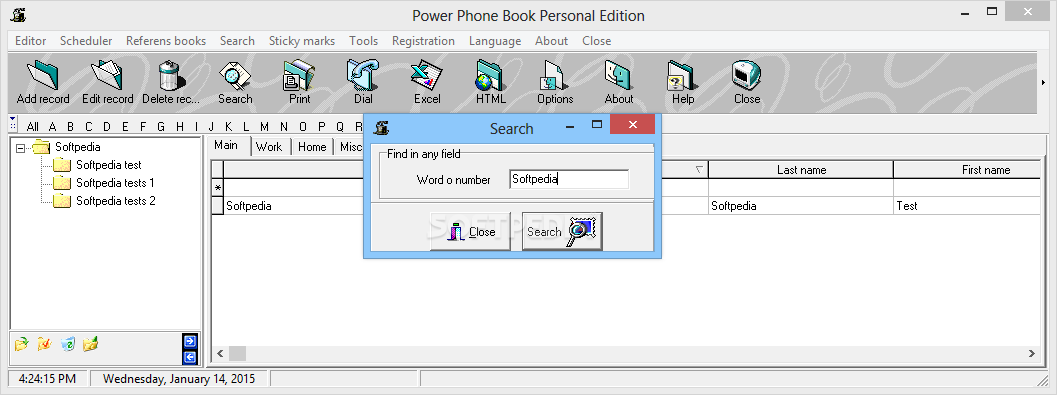Click the Search button in Search dialog
The height and width of the screenshot is (395, 1057).
point(562,231)
